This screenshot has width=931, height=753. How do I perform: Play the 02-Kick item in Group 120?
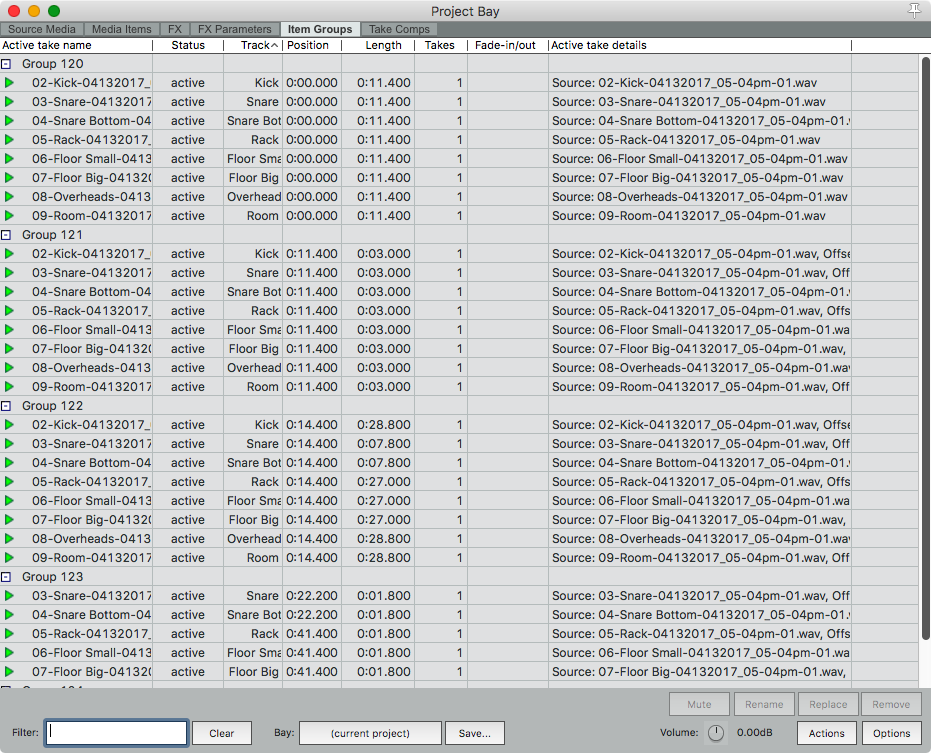(10, 83)
